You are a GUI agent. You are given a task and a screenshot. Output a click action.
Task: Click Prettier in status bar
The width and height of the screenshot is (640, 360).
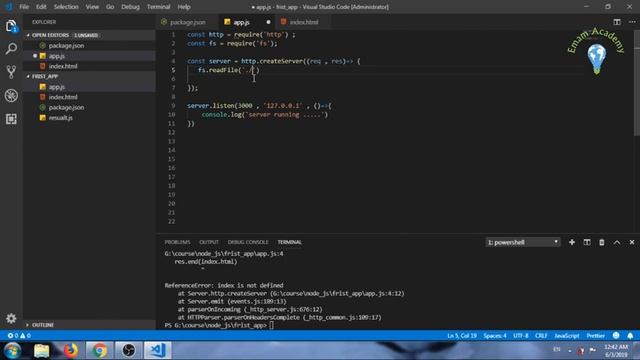pos(596,336)
